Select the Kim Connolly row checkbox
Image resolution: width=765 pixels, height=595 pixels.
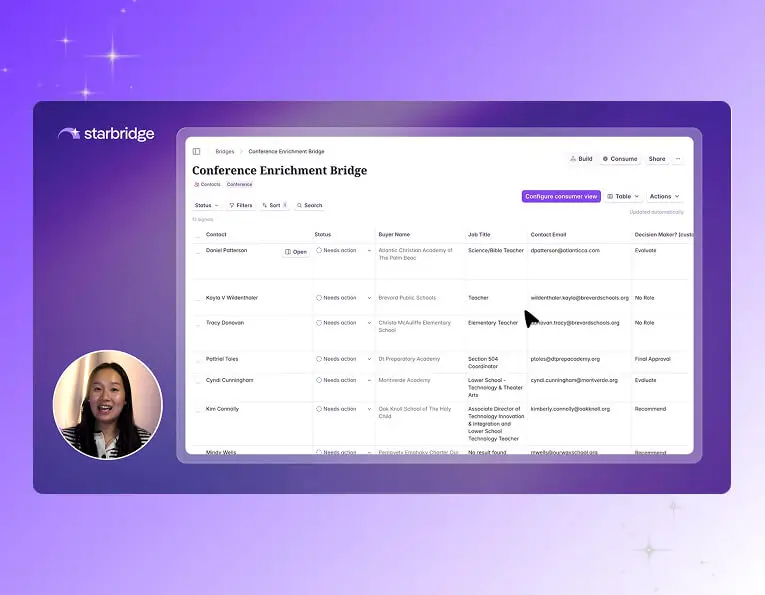coord(198,410)
